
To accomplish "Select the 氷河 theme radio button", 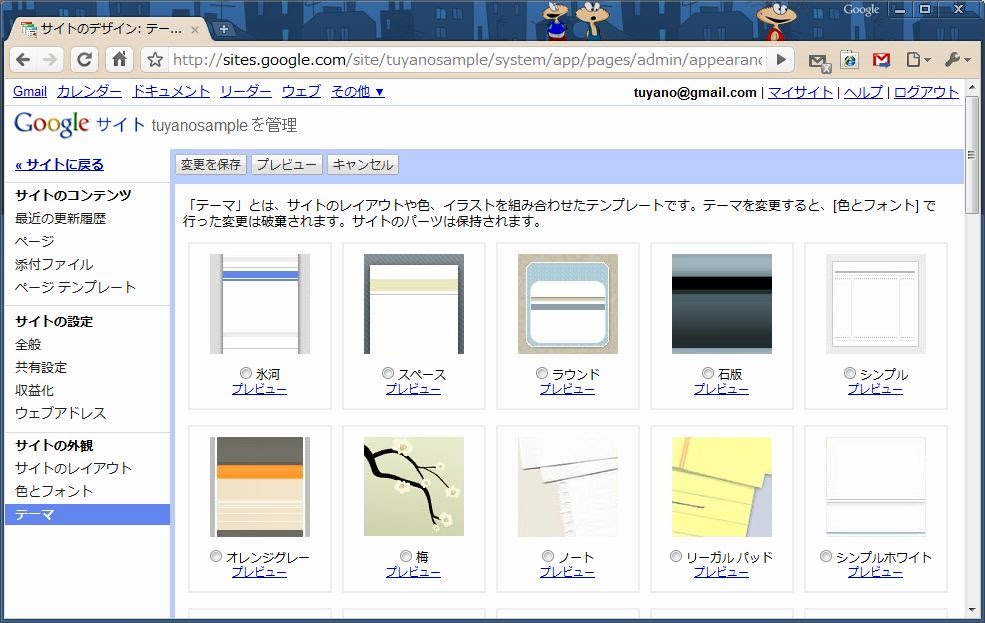I will click(246, 374).
